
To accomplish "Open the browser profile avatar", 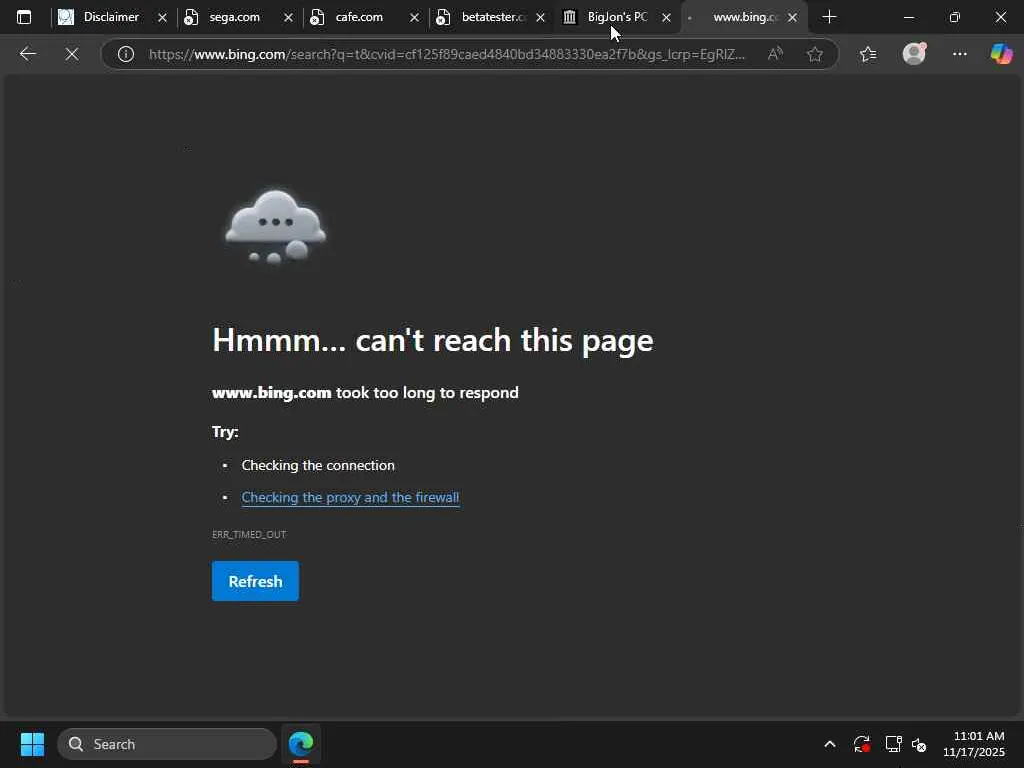I will (914, 54).
